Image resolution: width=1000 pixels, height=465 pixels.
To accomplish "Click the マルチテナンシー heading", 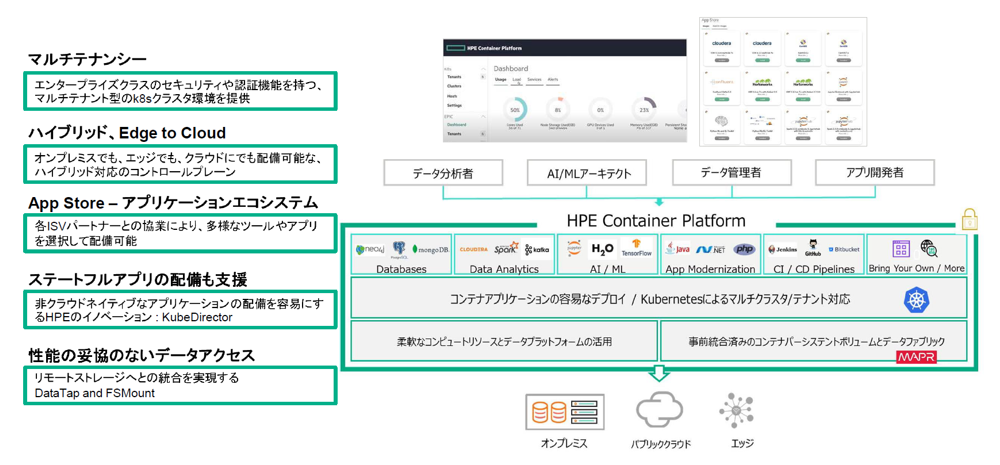I will tap(87, 60).
